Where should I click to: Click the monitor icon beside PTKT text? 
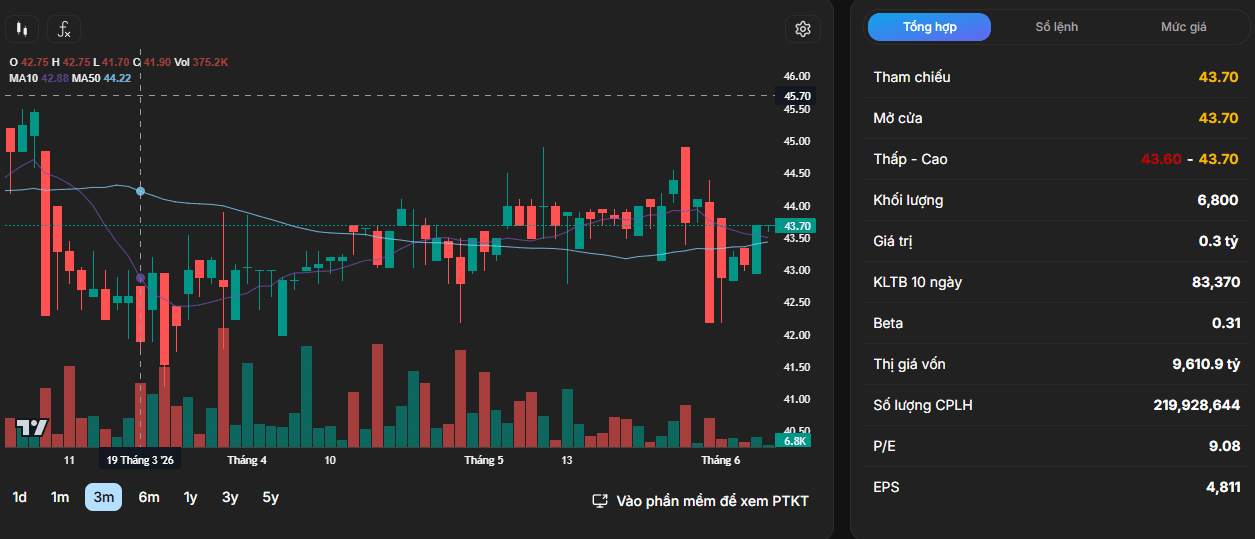(x=600, y=501)
